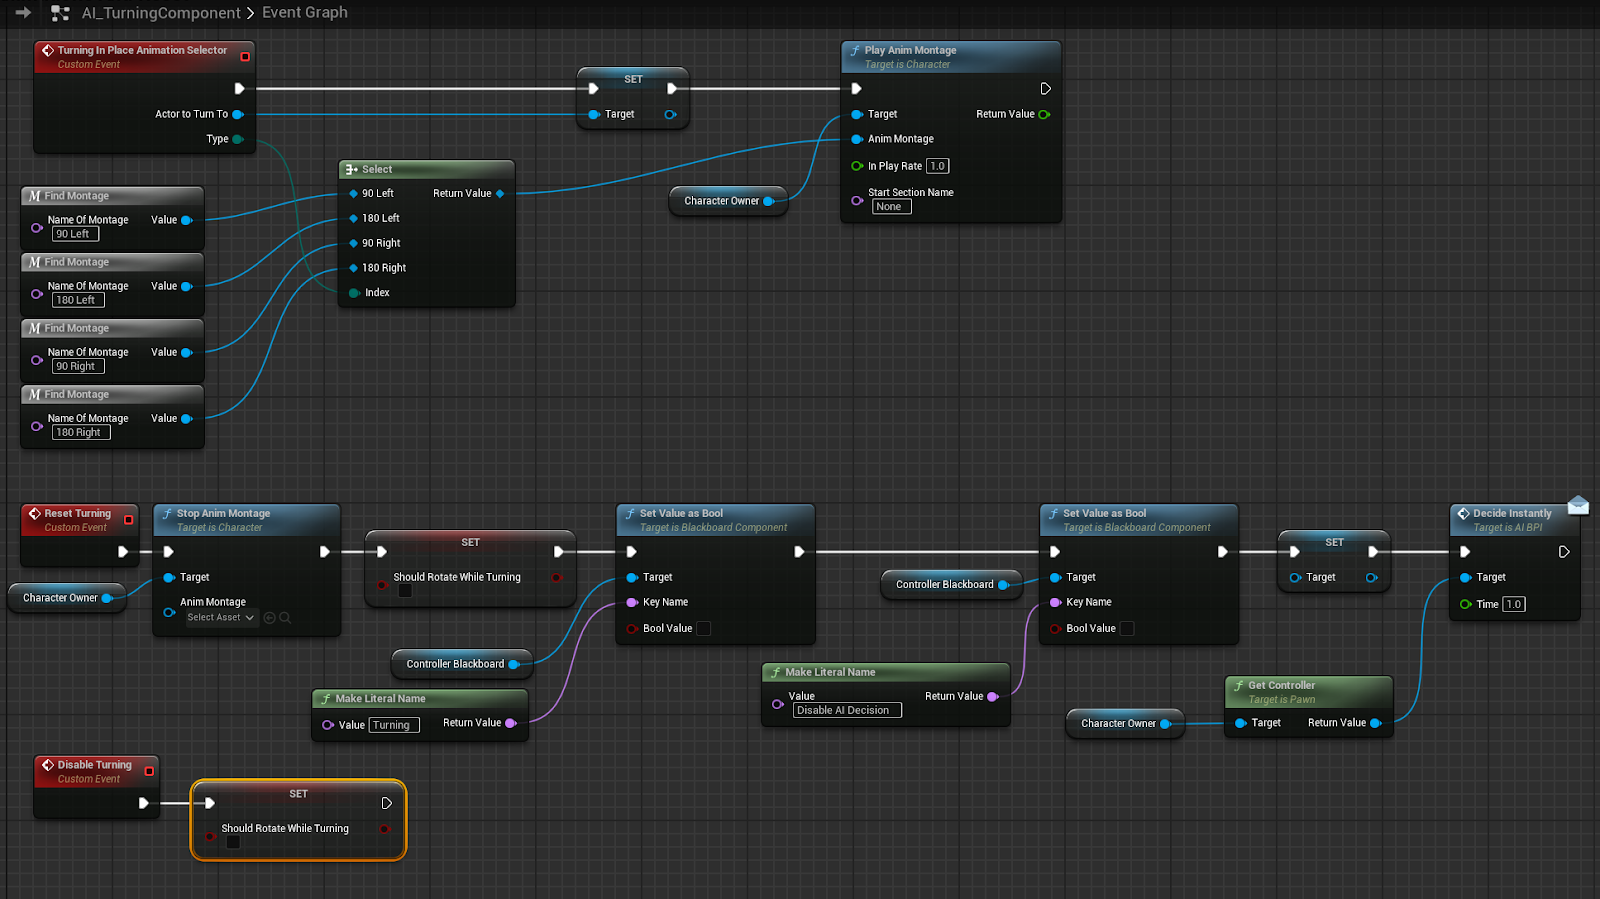Toggle Bool Value checkbox on first Set Value as Bool
The height and width of the screenshot is (899, 1600).
click(x=703, y=629)
